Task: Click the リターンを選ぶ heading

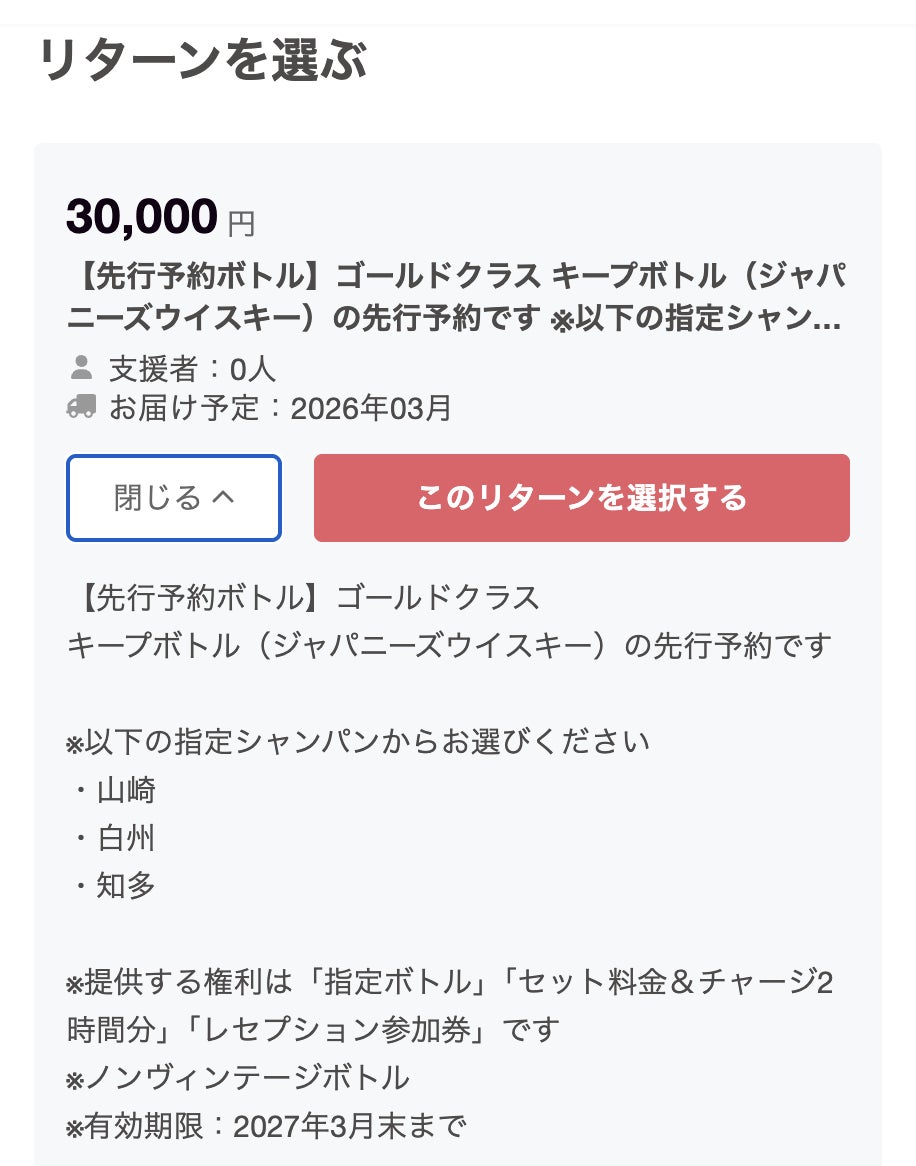Action: point(203,61)
